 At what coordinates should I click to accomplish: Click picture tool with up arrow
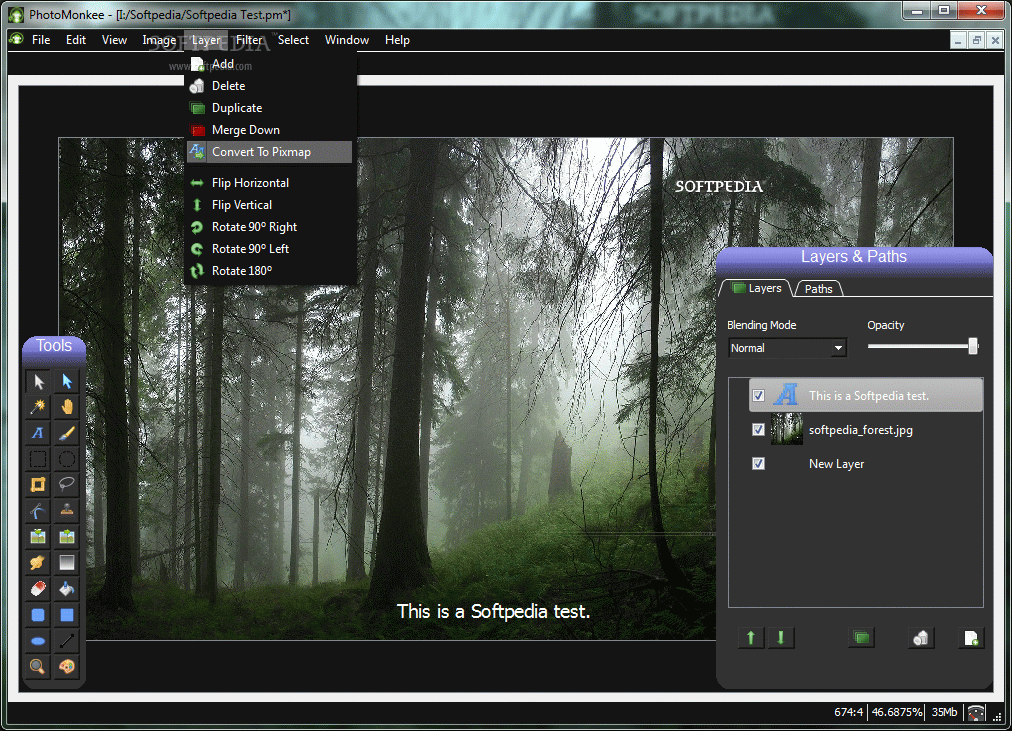point(38,537)
